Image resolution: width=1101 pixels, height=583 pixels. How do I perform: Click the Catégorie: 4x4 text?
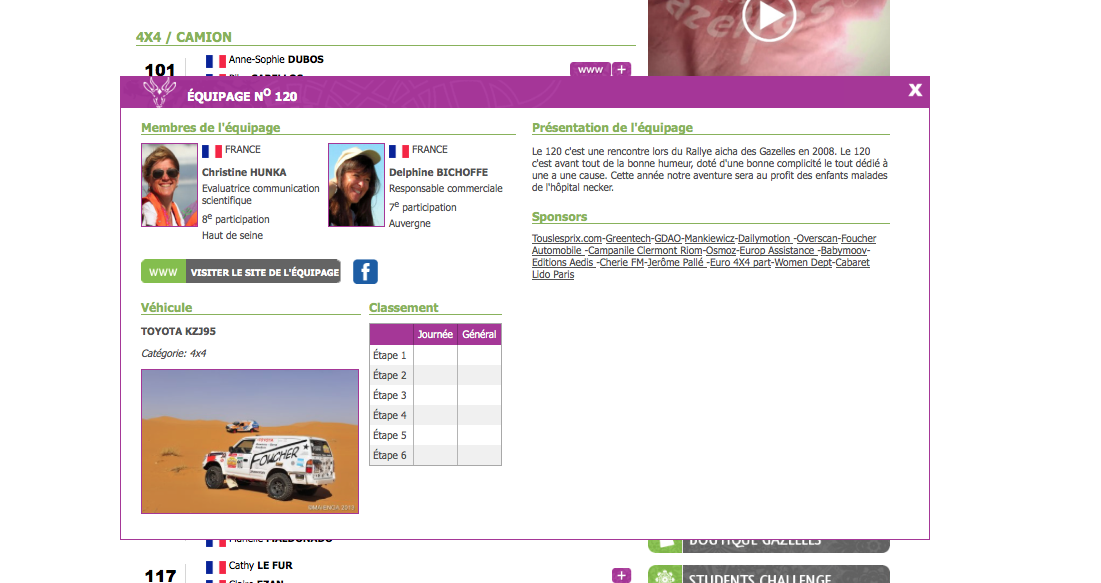click(173, 353)
